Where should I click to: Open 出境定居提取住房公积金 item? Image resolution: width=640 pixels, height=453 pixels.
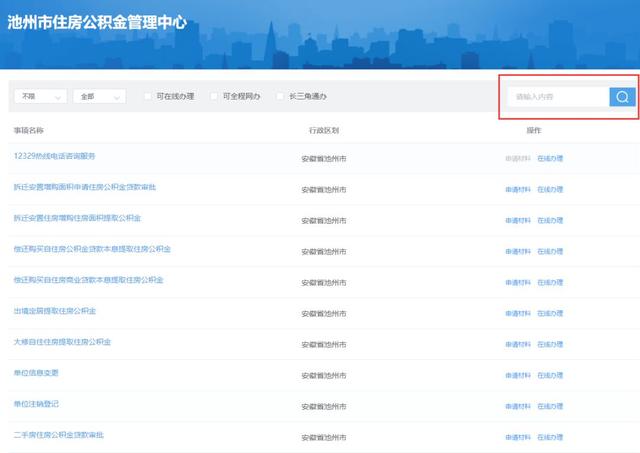[55, 311]
